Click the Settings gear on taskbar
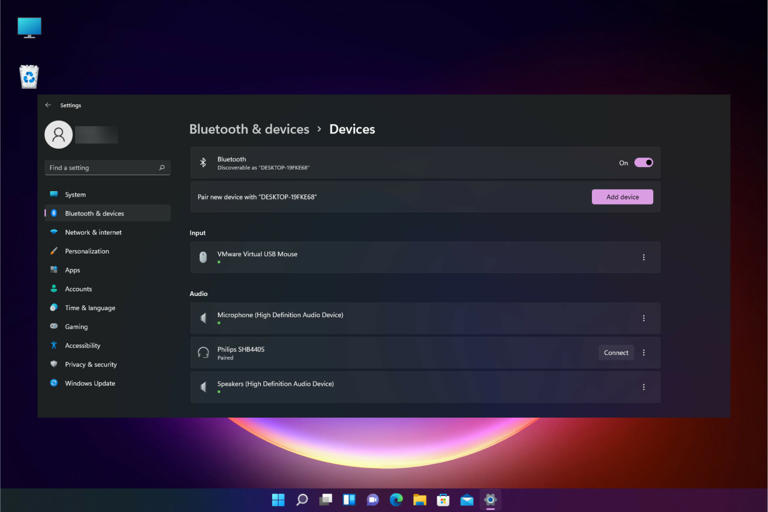 point(490,500)
